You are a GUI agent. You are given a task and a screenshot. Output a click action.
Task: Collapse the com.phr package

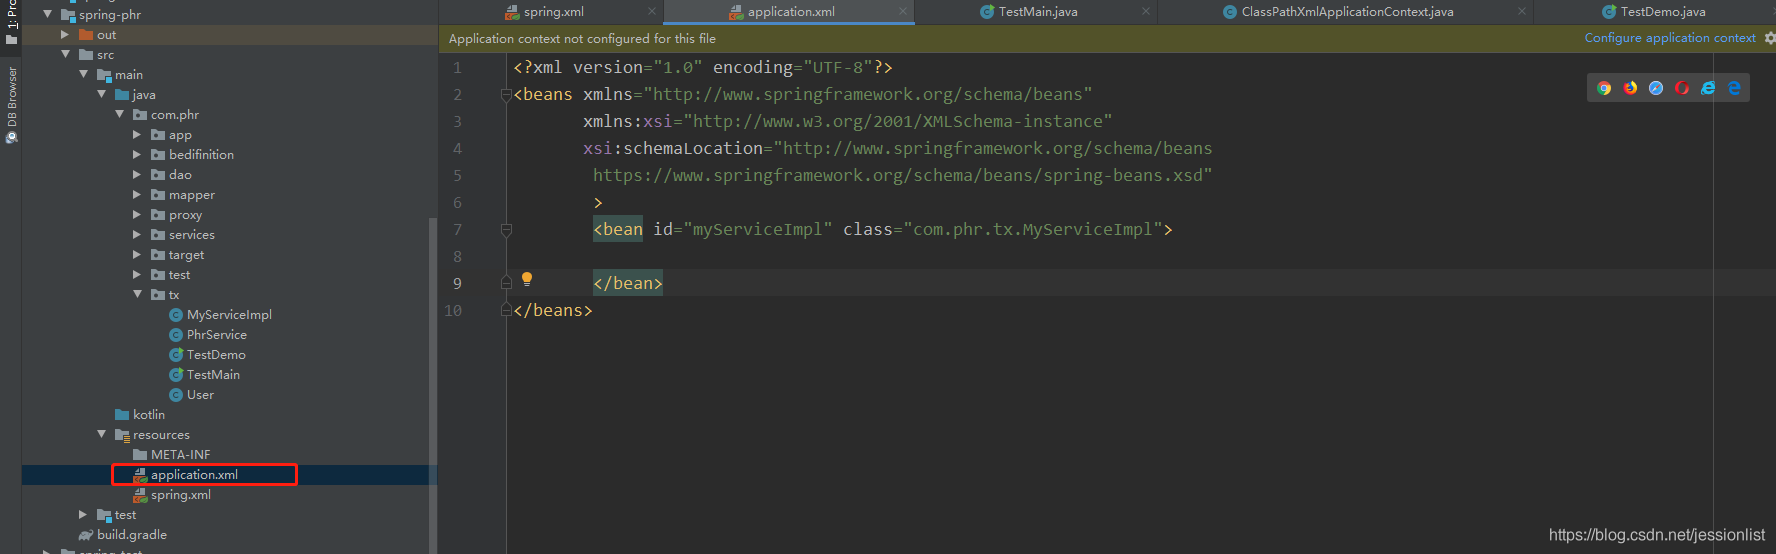[x=119, y=115]
